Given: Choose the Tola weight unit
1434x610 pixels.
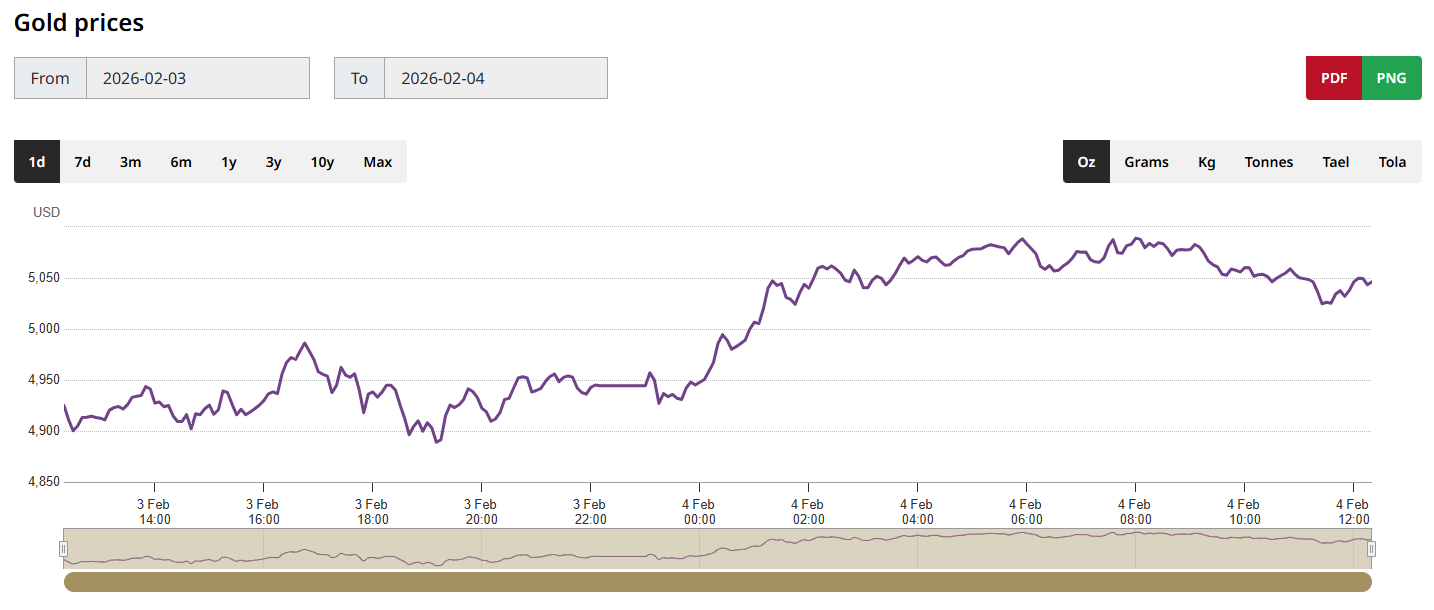Looking at the screenshot, I should (1392, 162).
